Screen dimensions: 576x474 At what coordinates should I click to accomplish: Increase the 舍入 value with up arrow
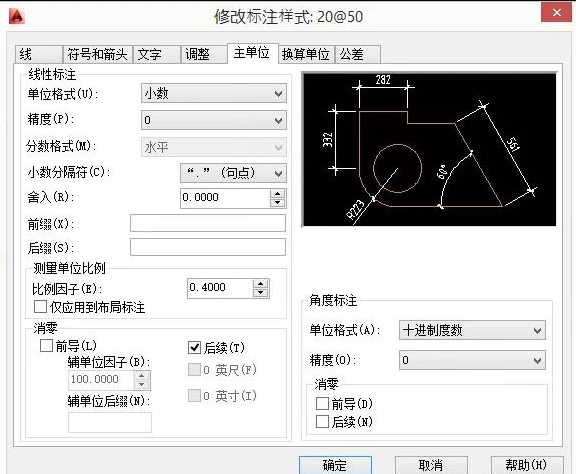tap(278, 194)
